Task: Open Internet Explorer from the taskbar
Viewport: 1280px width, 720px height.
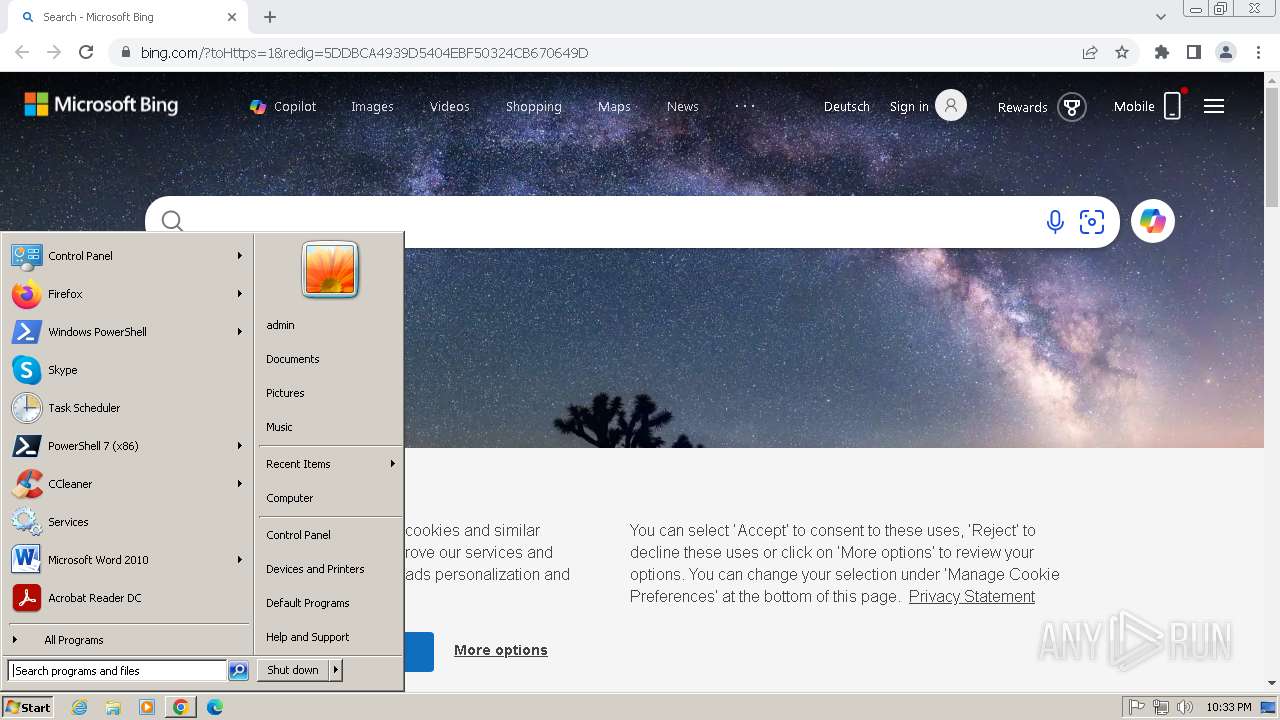Action: click(80, 707)
